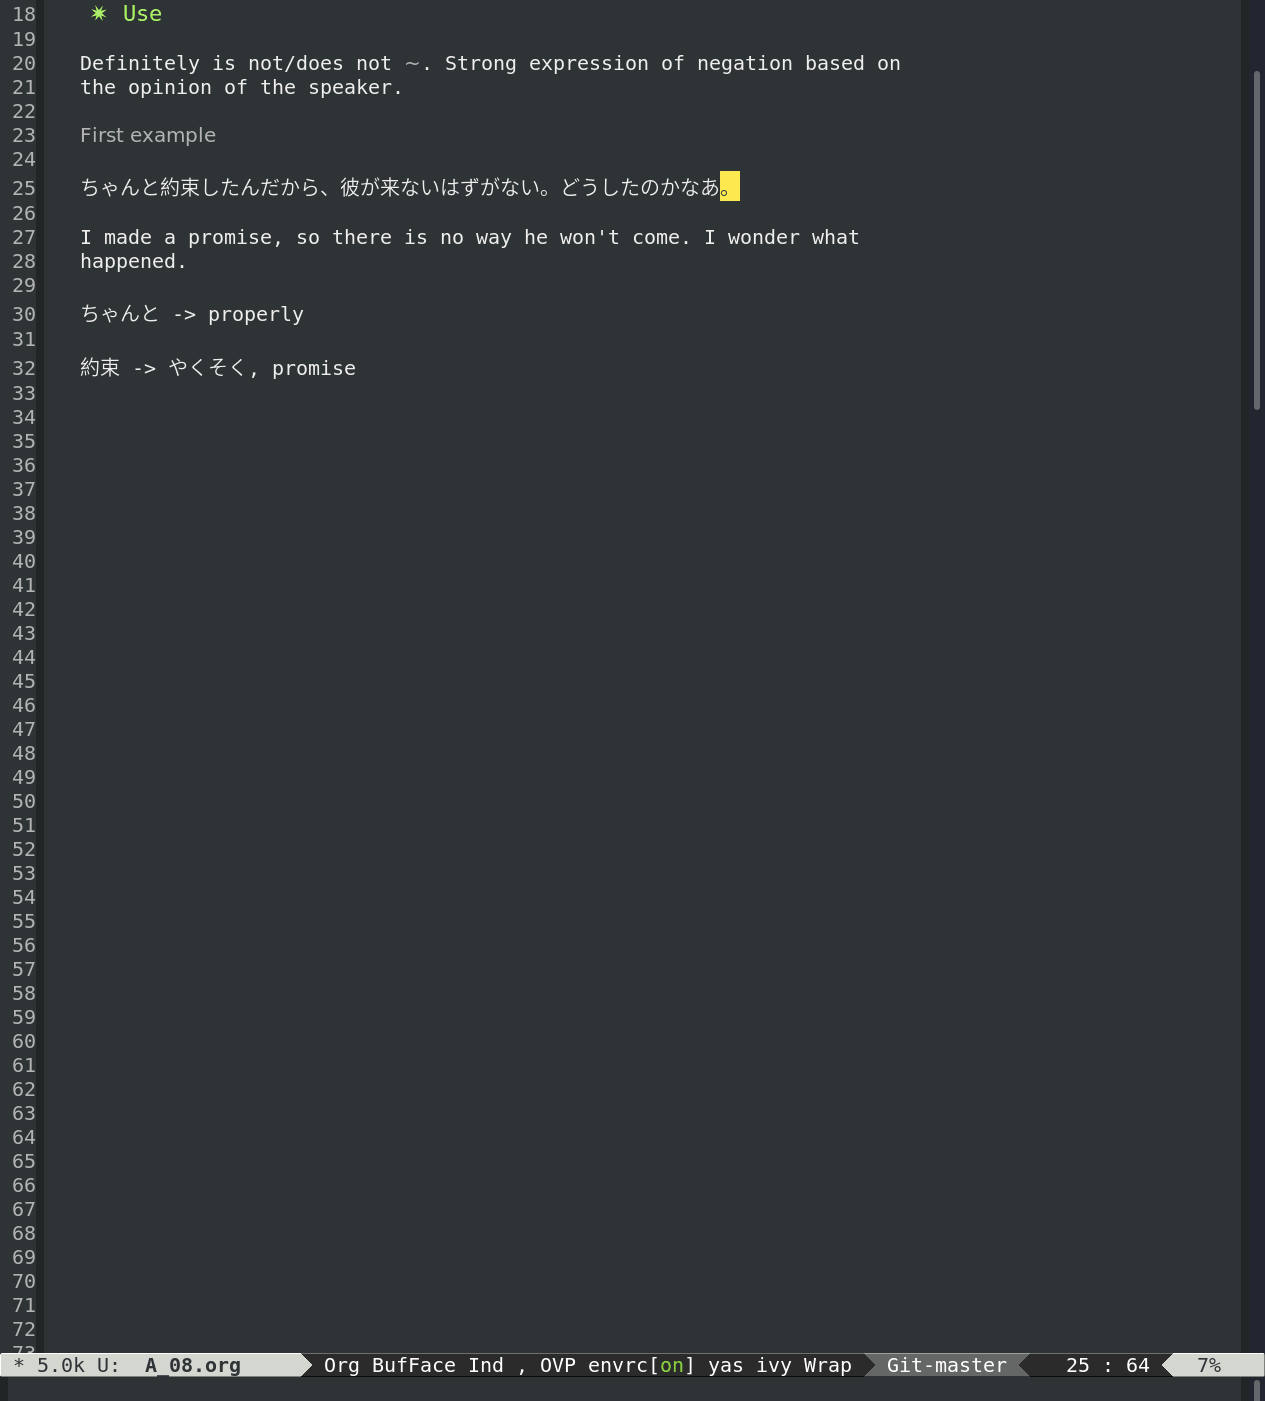1265x1401 pixels.
Task: Click the vertical scrollbar thumb
Action: coord(1257,240)
